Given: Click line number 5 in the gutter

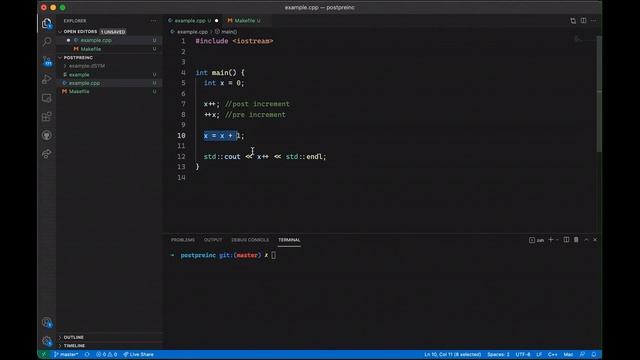Looking at the screenshot, I should [183, 83].
